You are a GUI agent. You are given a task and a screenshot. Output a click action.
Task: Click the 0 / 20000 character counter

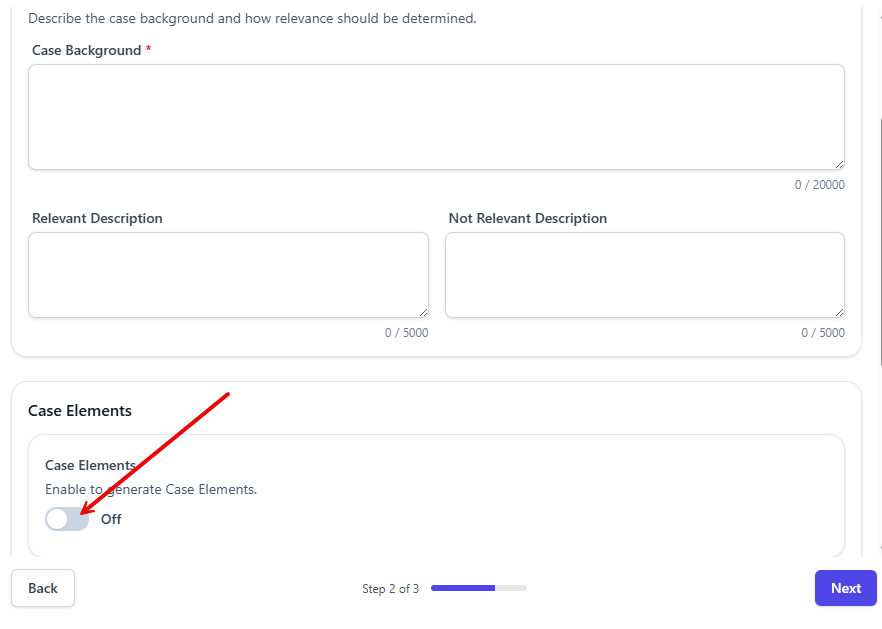pos(820,184)
